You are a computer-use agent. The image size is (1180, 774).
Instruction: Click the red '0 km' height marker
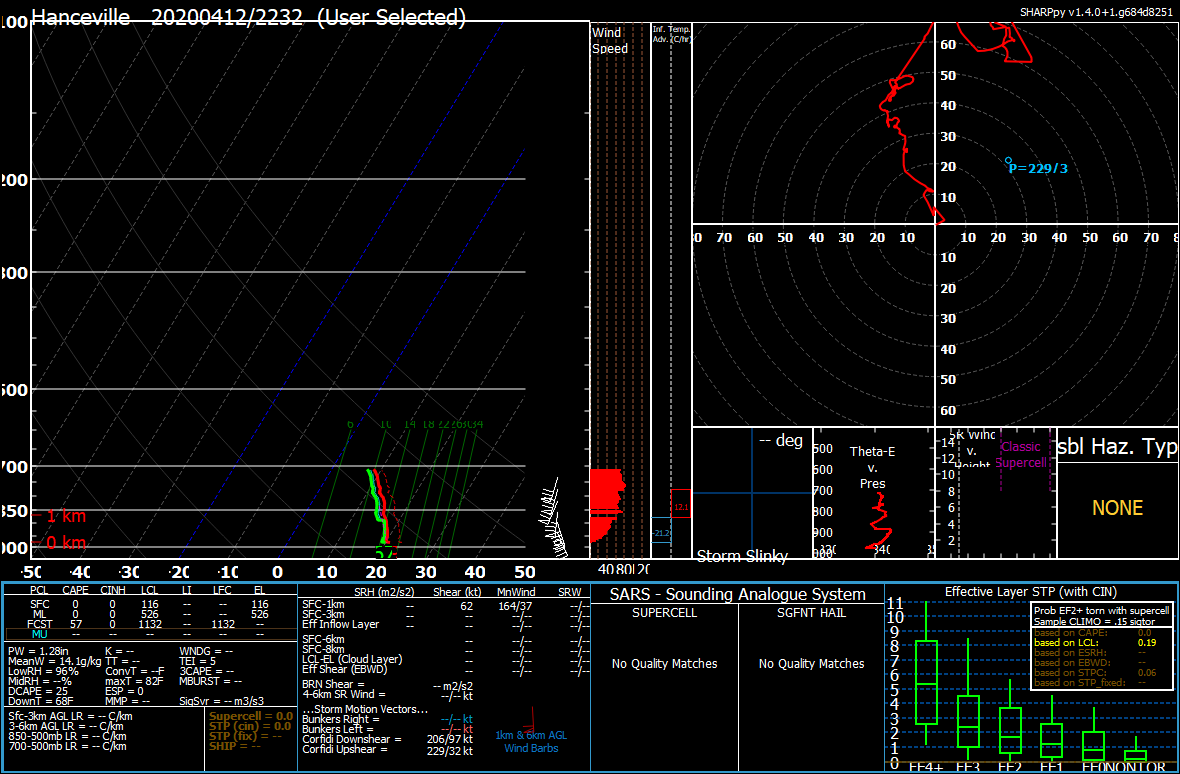pos(59,542)
